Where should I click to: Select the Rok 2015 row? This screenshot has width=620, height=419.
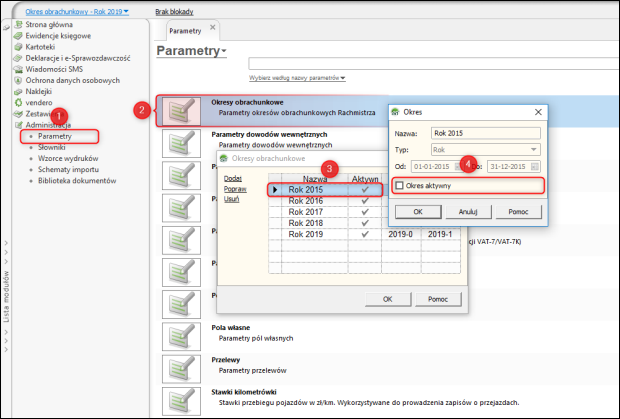[325, 190]
